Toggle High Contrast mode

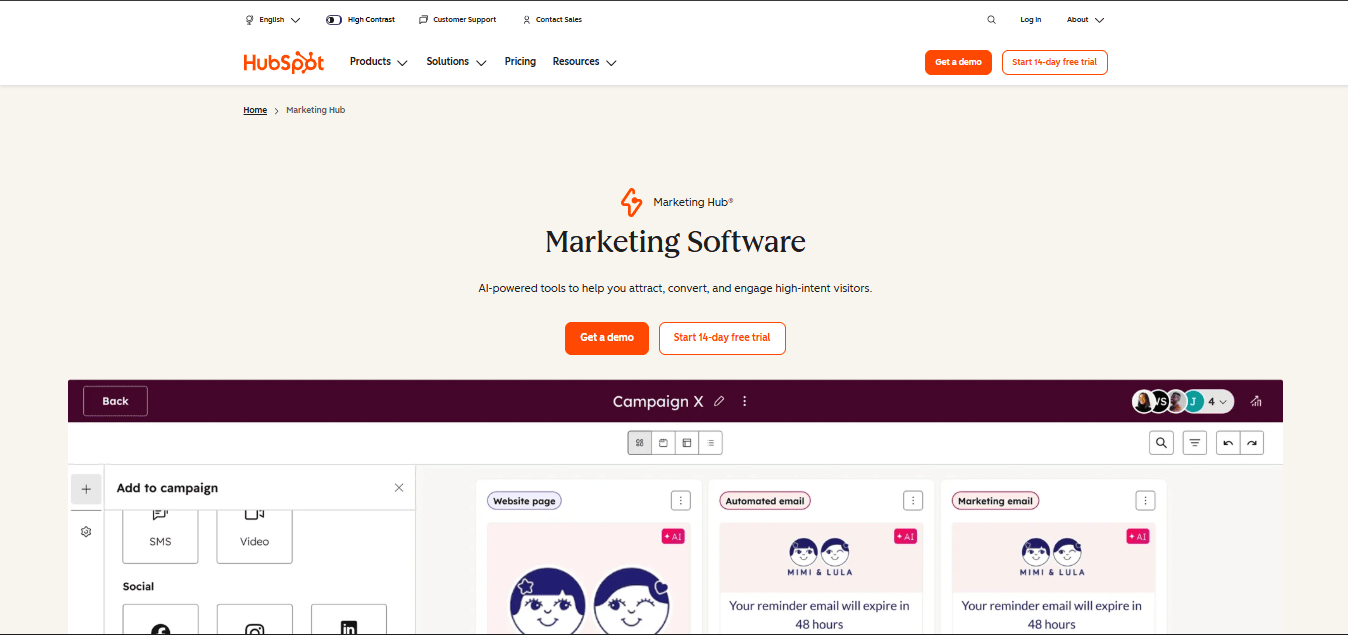[x=360, y=20]
